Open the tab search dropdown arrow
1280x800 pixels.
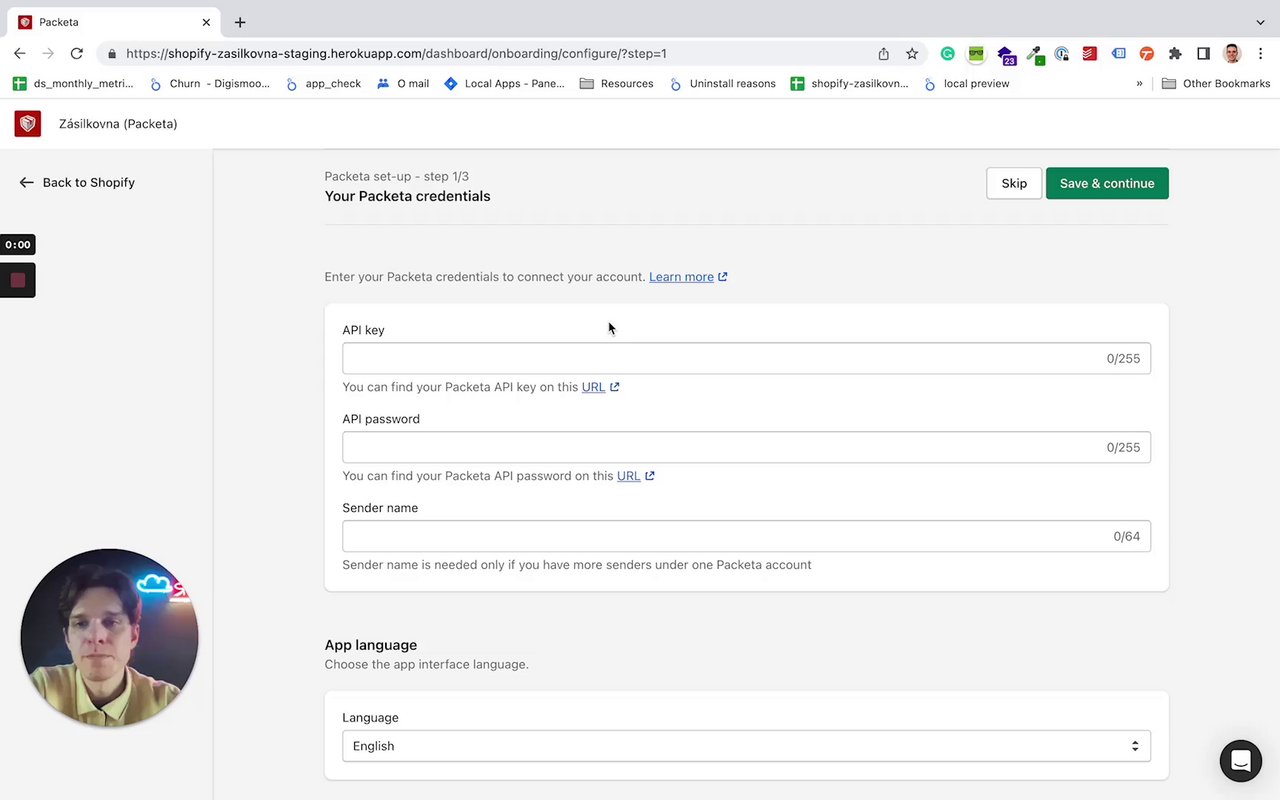pos(1260,22)
